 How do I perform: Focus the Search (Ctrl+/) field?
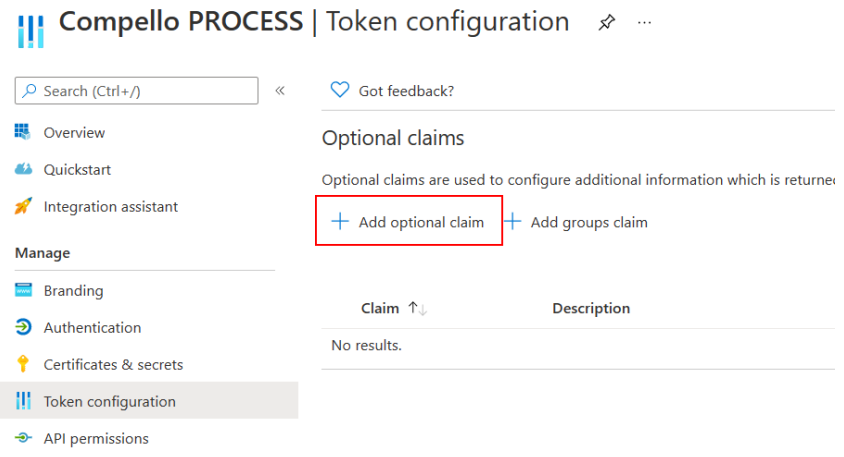[x=137, y=90]
